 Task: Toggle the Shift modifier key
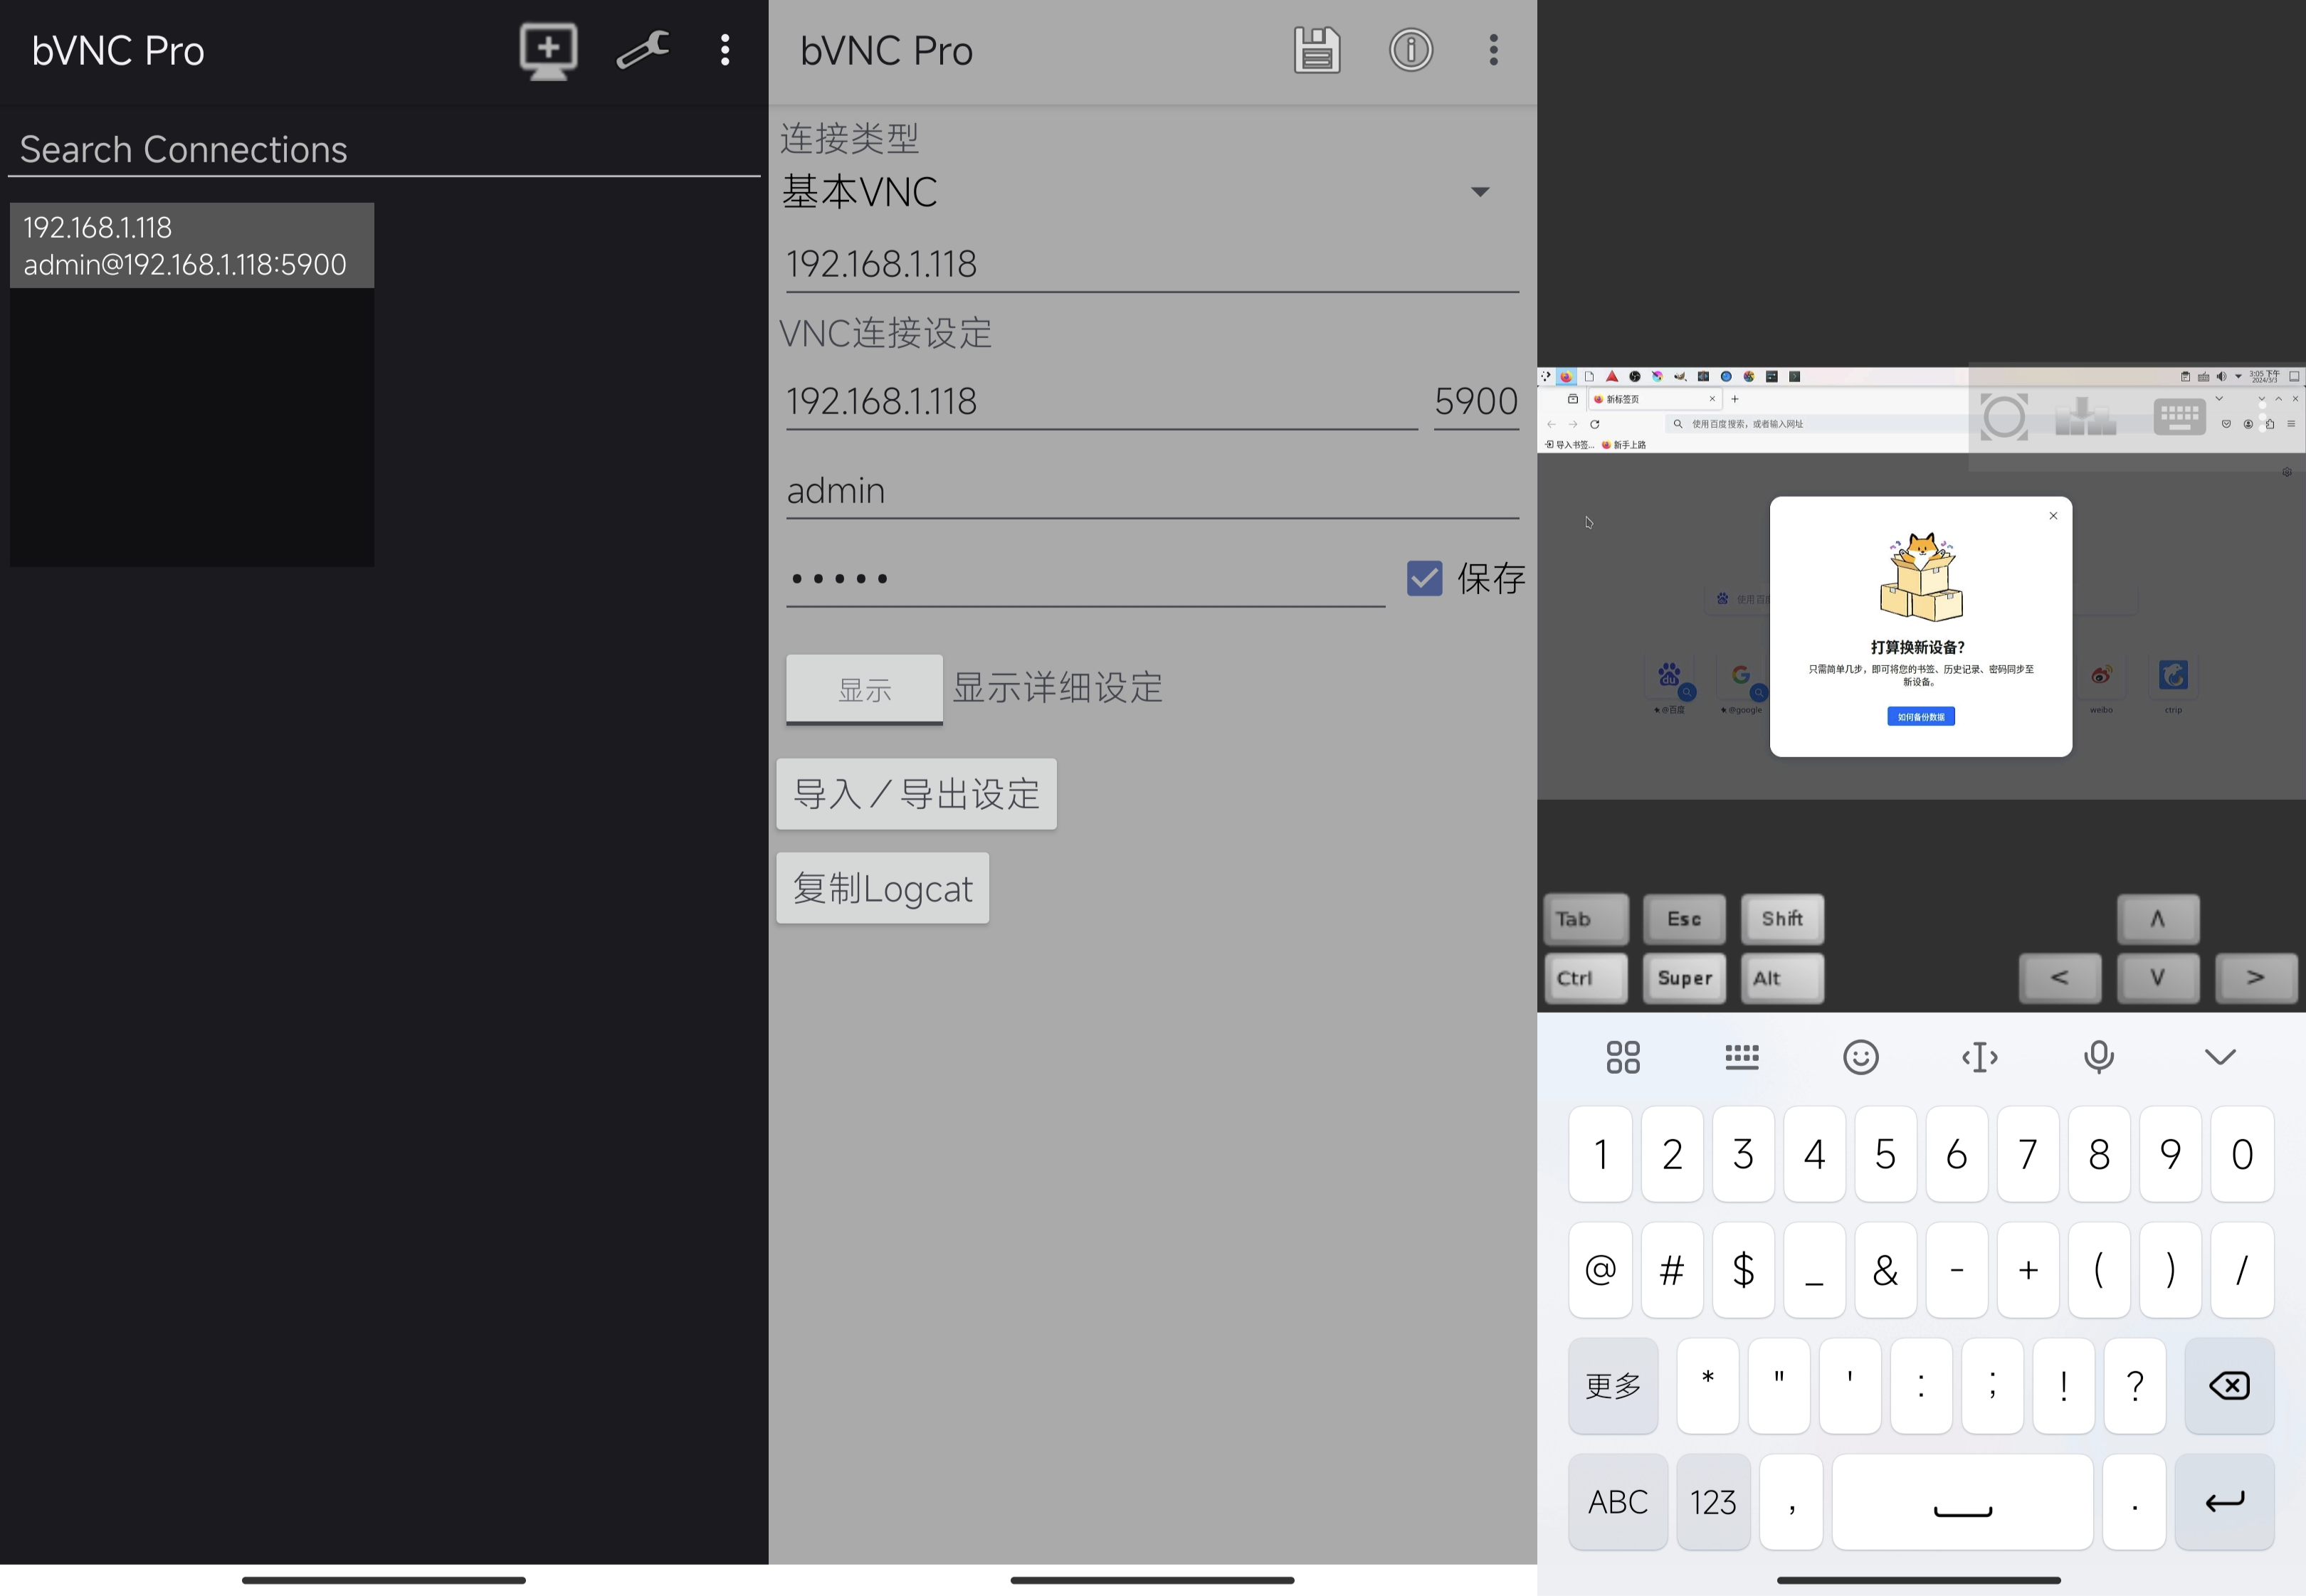pyautogui.click(x=1782, y=919)
